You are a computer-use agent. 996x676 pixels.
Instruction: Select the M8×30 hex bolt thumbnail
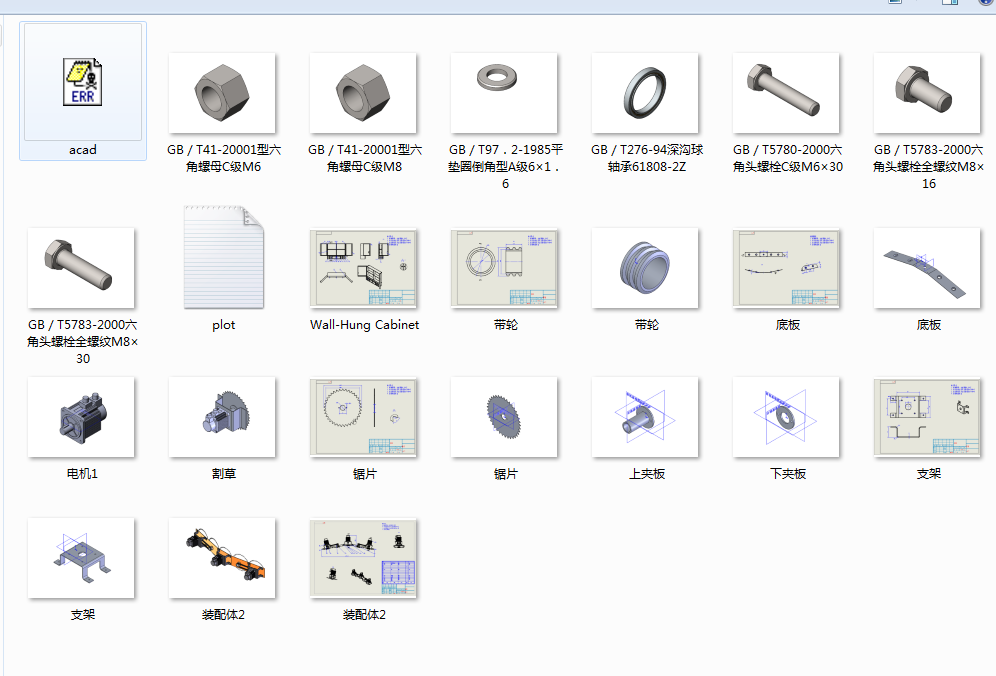click(81, 268)
